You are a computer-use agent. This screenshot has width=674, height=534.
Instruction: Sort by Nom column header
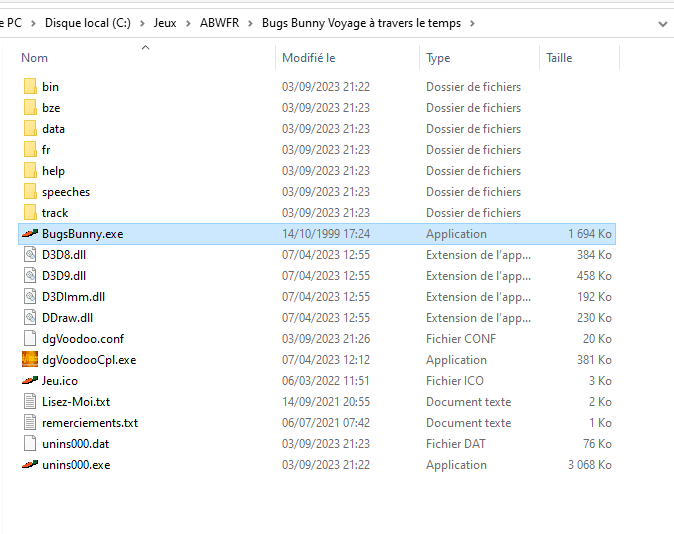pyautogui.click(x=34, y=58)
